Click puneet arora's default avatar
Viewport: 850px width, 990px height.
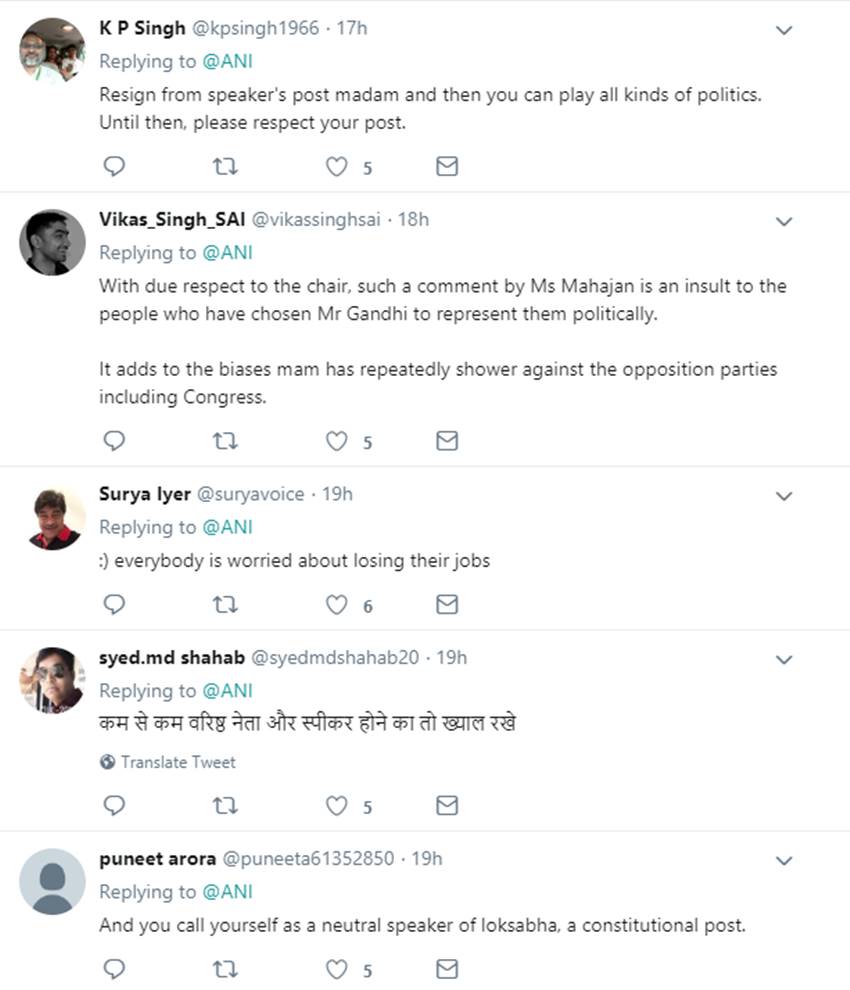coord(52,881)
